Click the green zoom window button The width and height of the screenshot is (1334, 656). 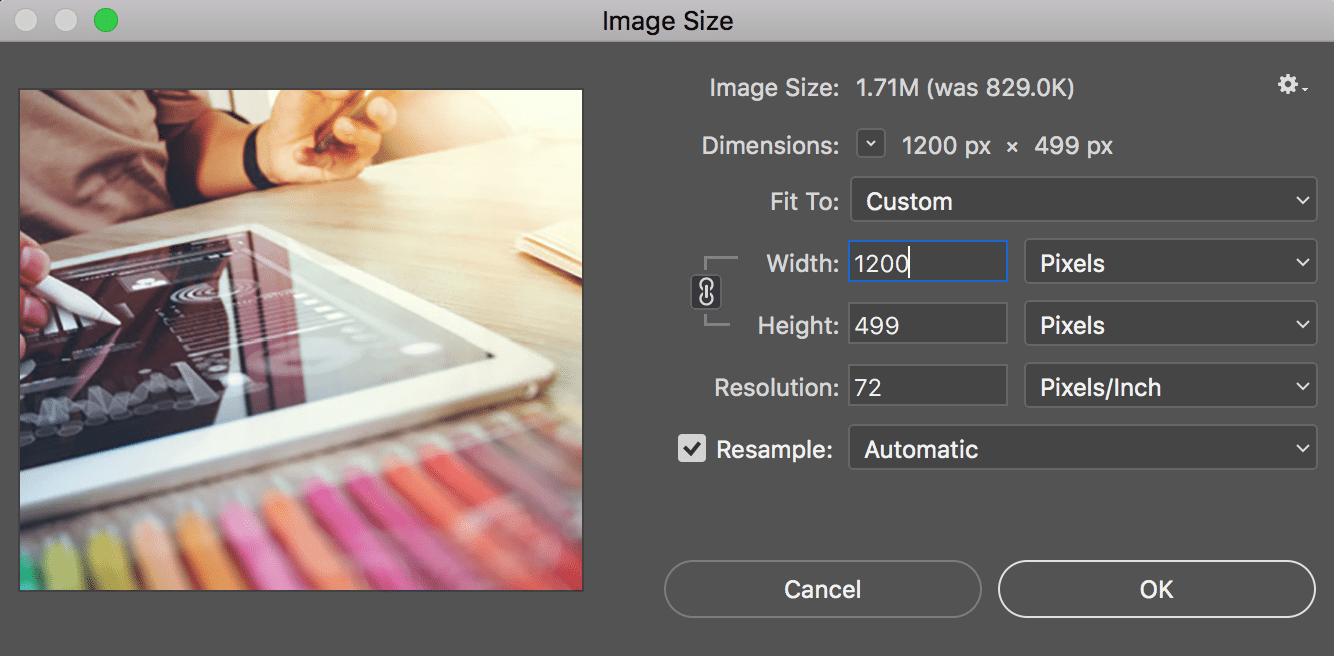point(105,19)
